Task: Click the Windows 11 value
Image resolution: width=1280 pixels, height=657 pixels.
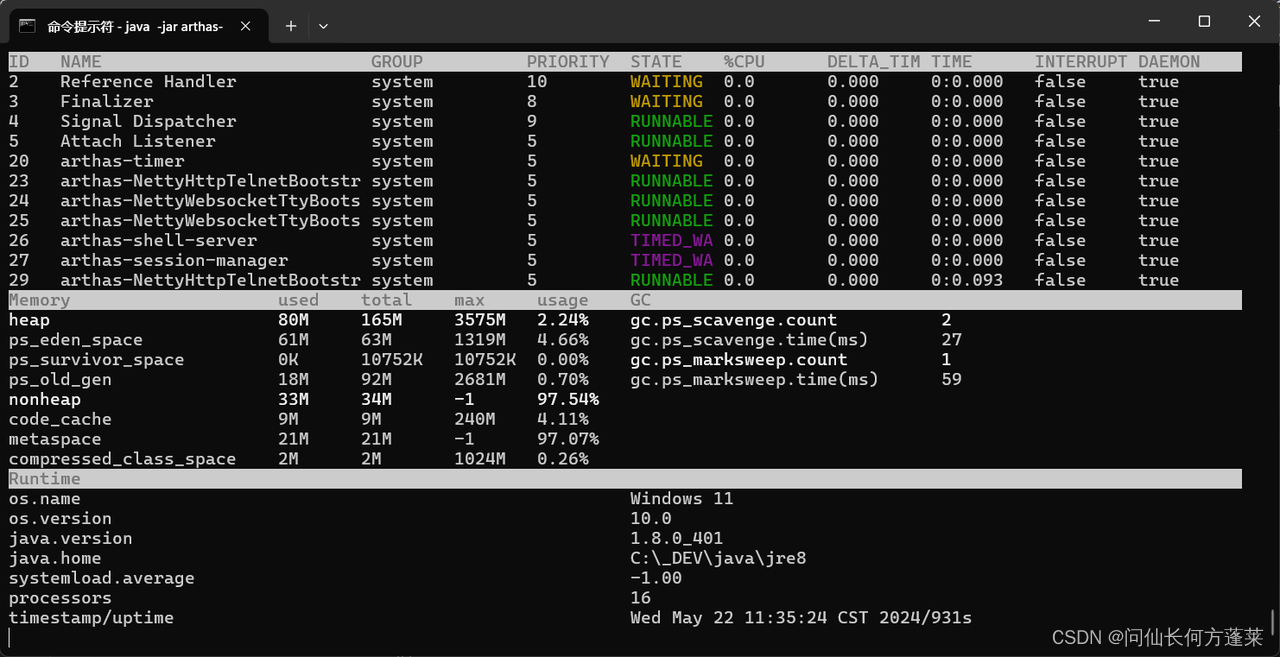Action: (x=682, y=499)
